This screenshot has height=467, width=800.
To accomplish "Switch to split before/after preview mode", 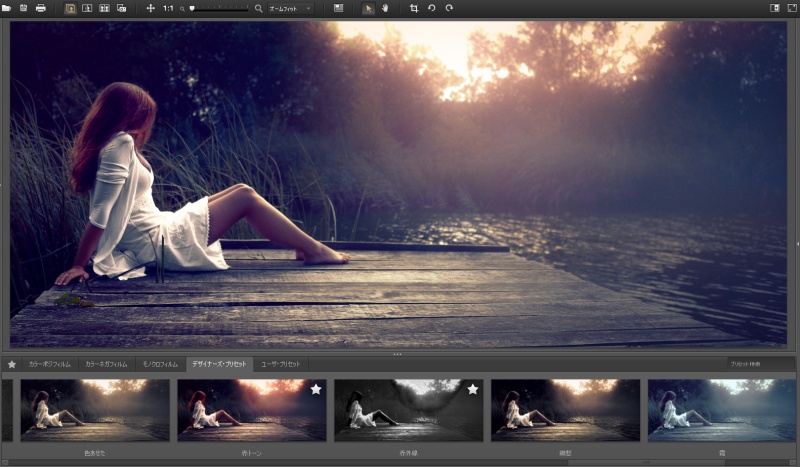I will pyautogui.click(x=87, y=8).
